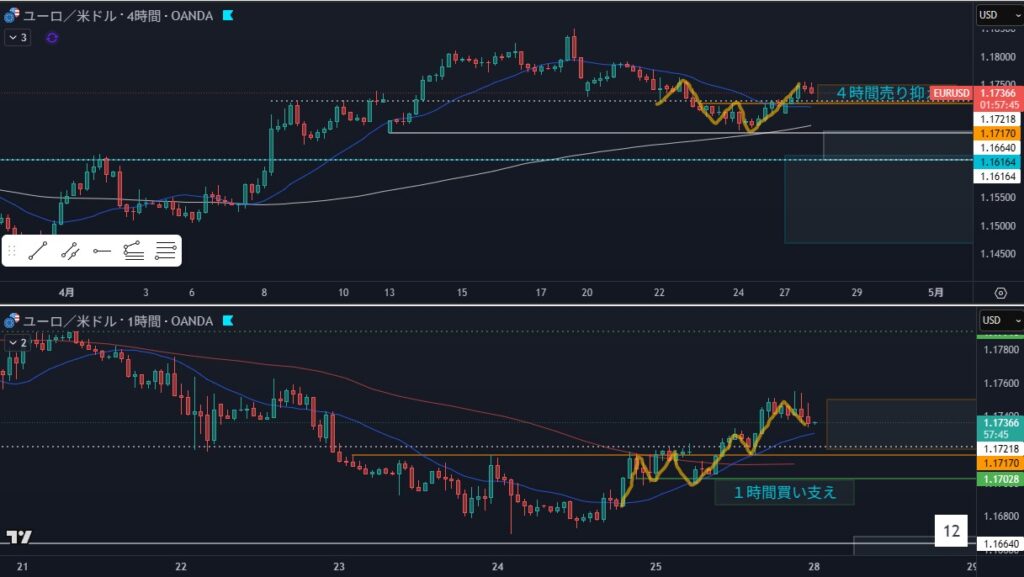Choose the ray line tool with midpoints
This screenshot has width=1024, height=577.
(x=69, y=252)
